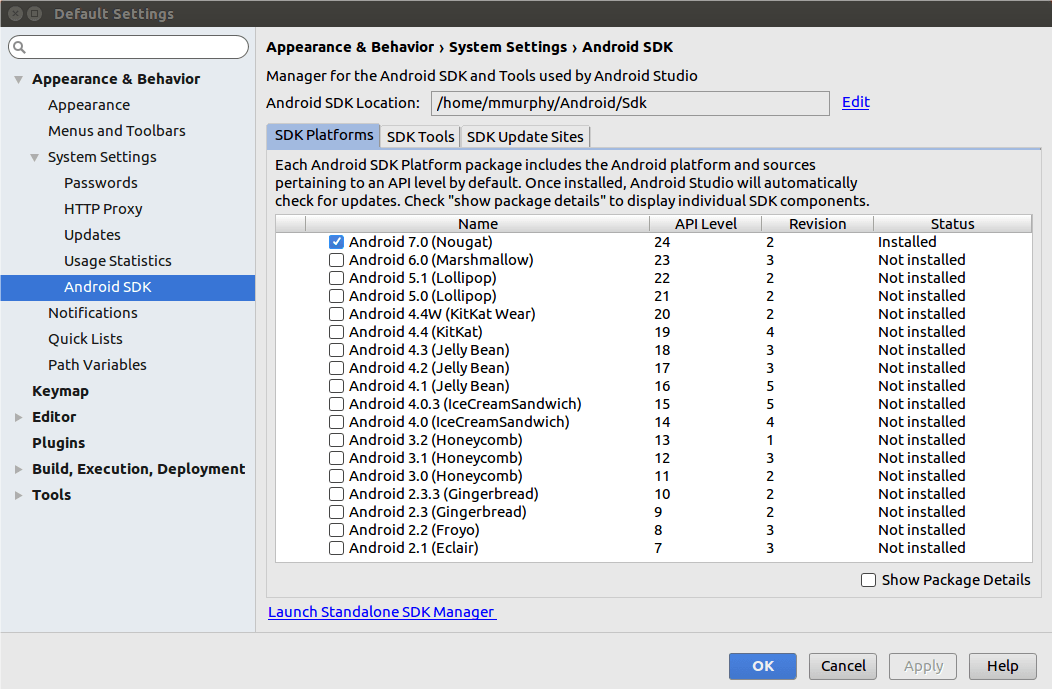Switch to the SDK Tools tab
Image resolution: width=1052 pixels, height=689 pixels.
pyautogui.click(x=420, y=137)
